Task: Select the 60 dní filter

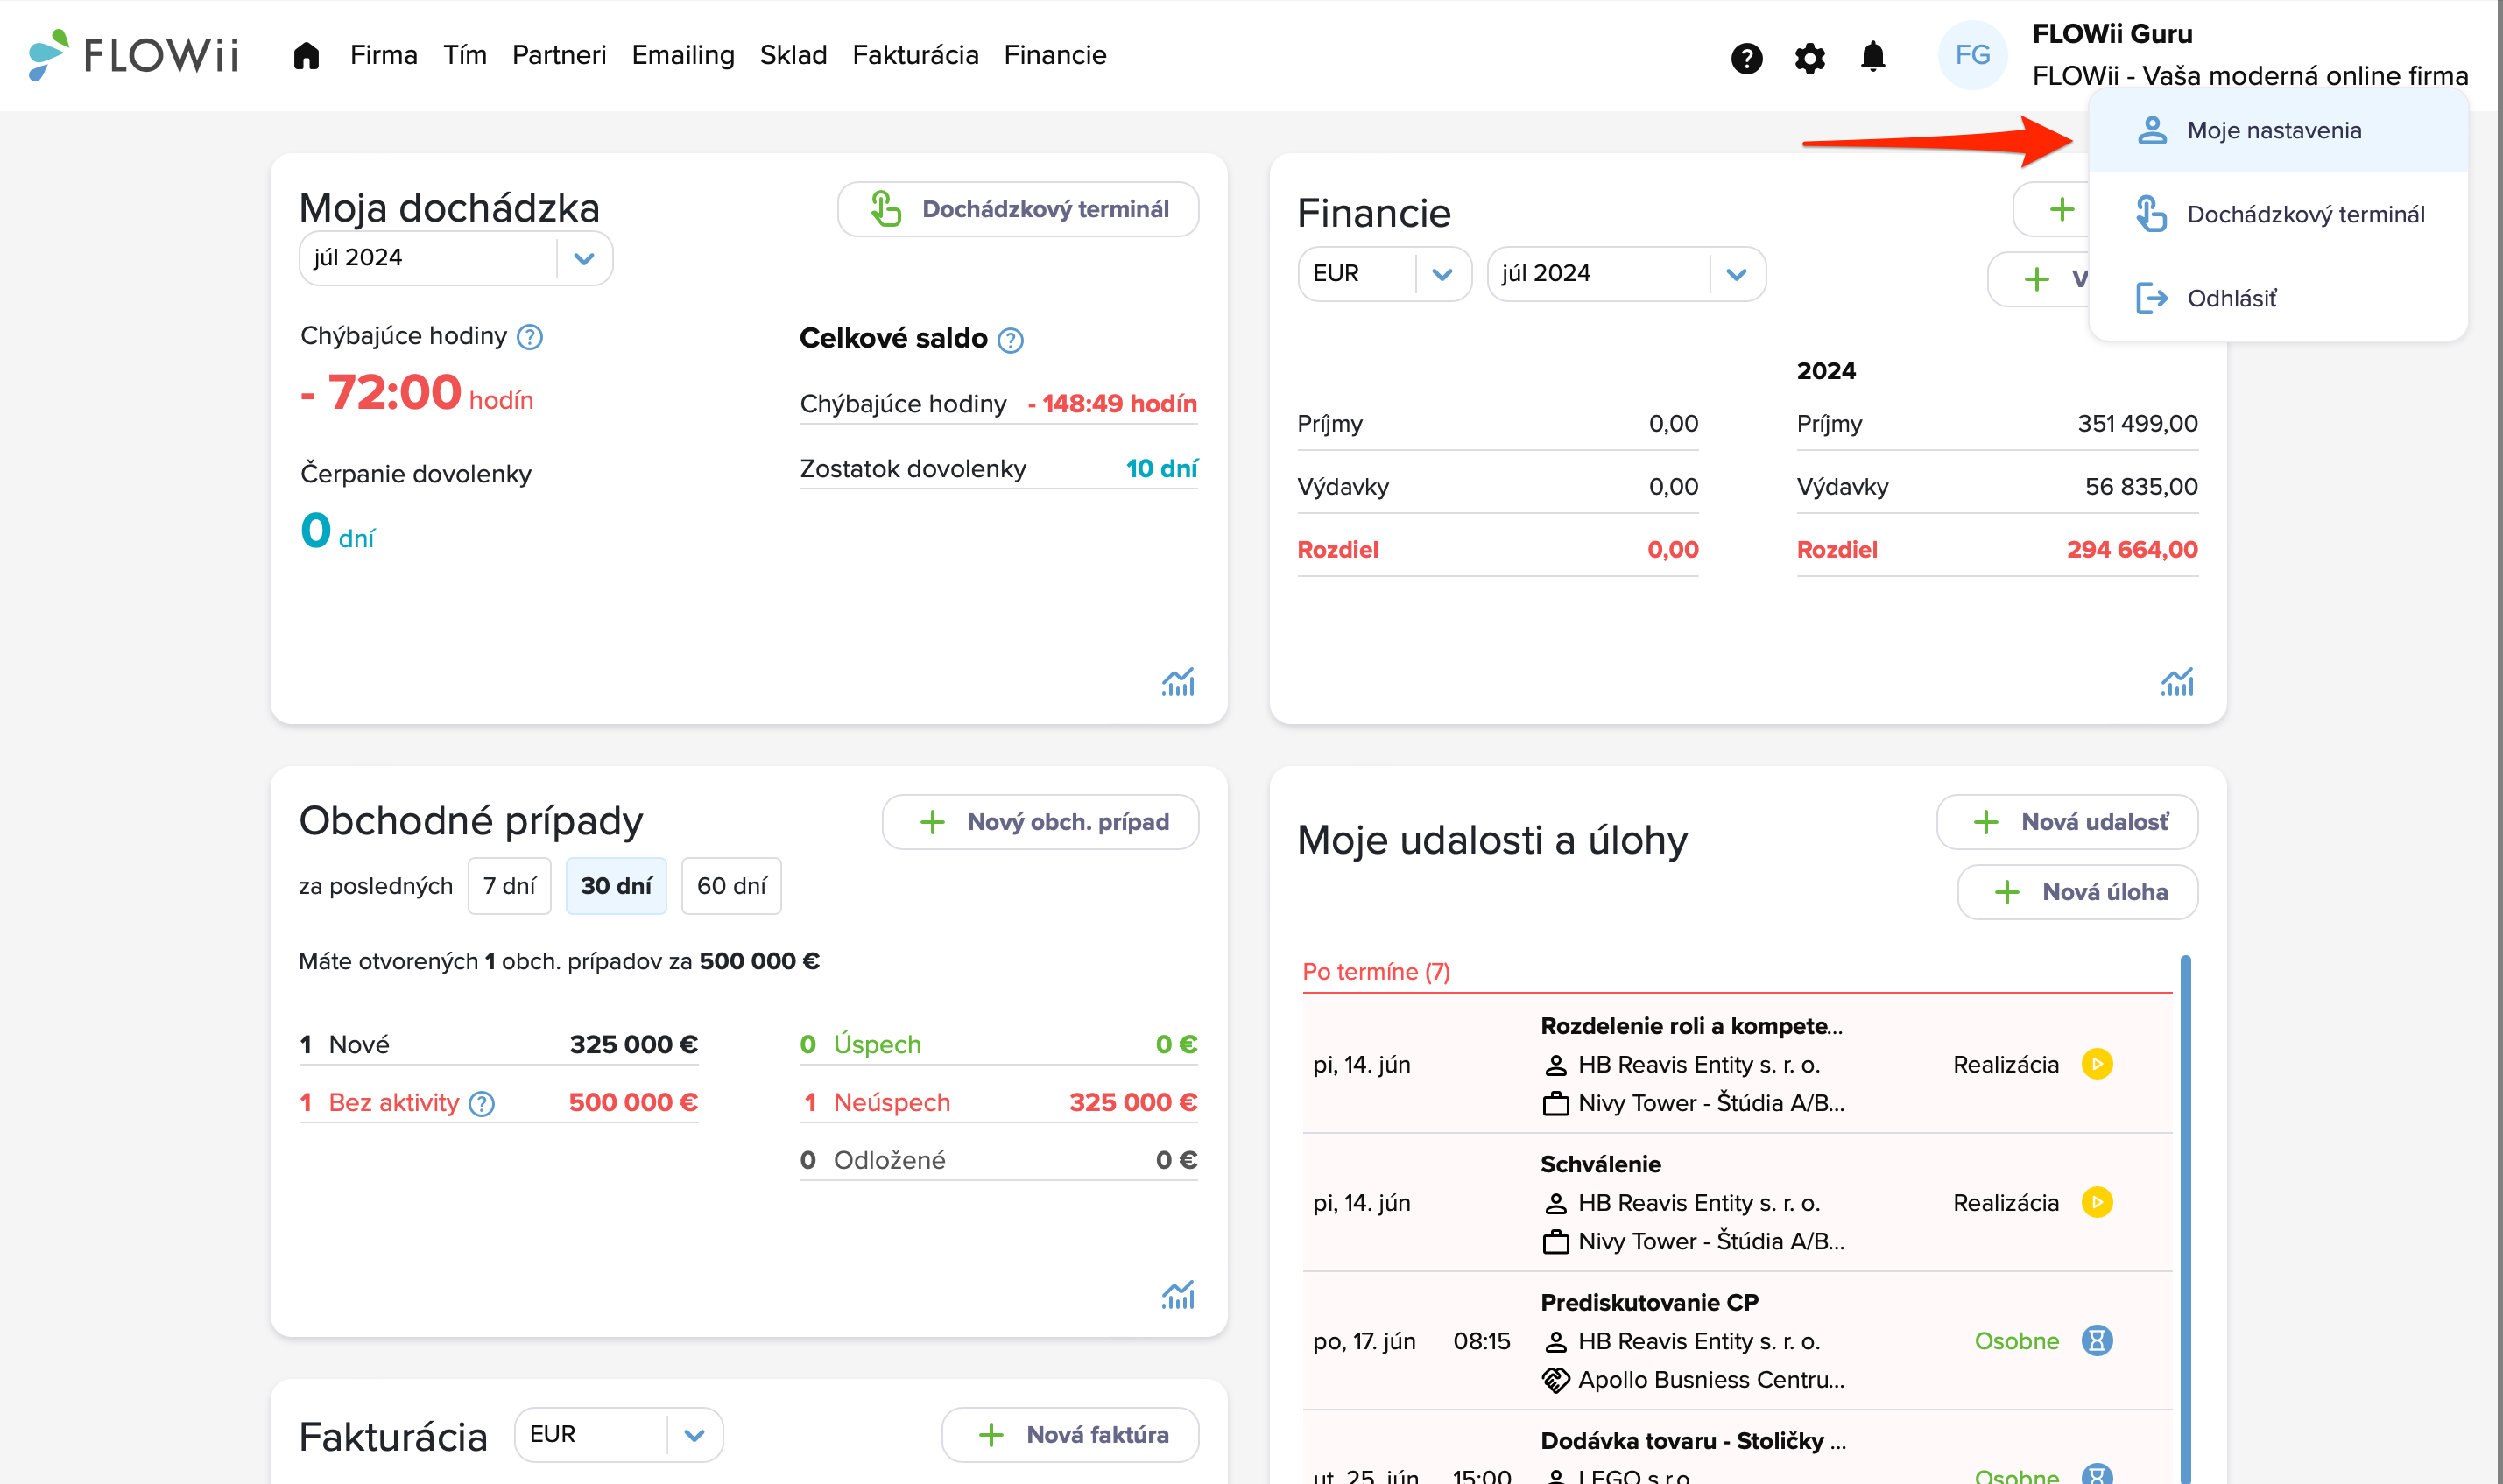Action: coord(731,886)
